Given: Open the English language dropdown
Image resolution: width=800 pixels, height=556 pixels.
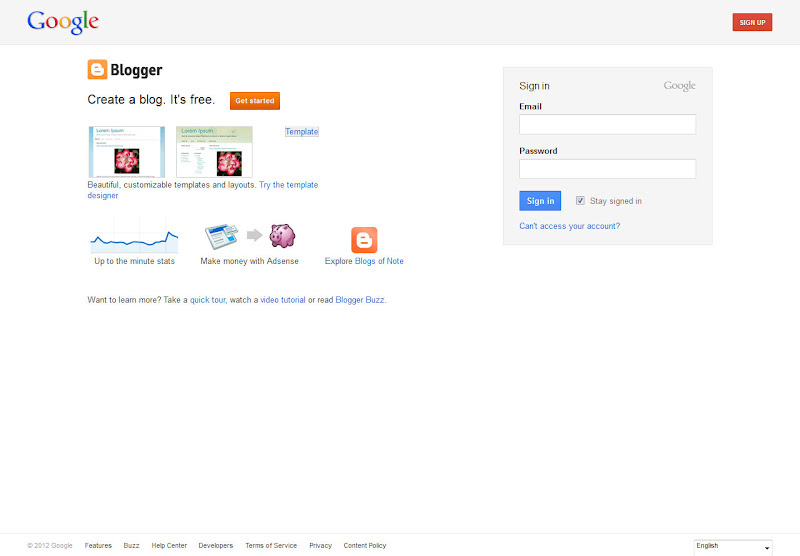Looking at the screenshot, I should (x=733, y=547).
